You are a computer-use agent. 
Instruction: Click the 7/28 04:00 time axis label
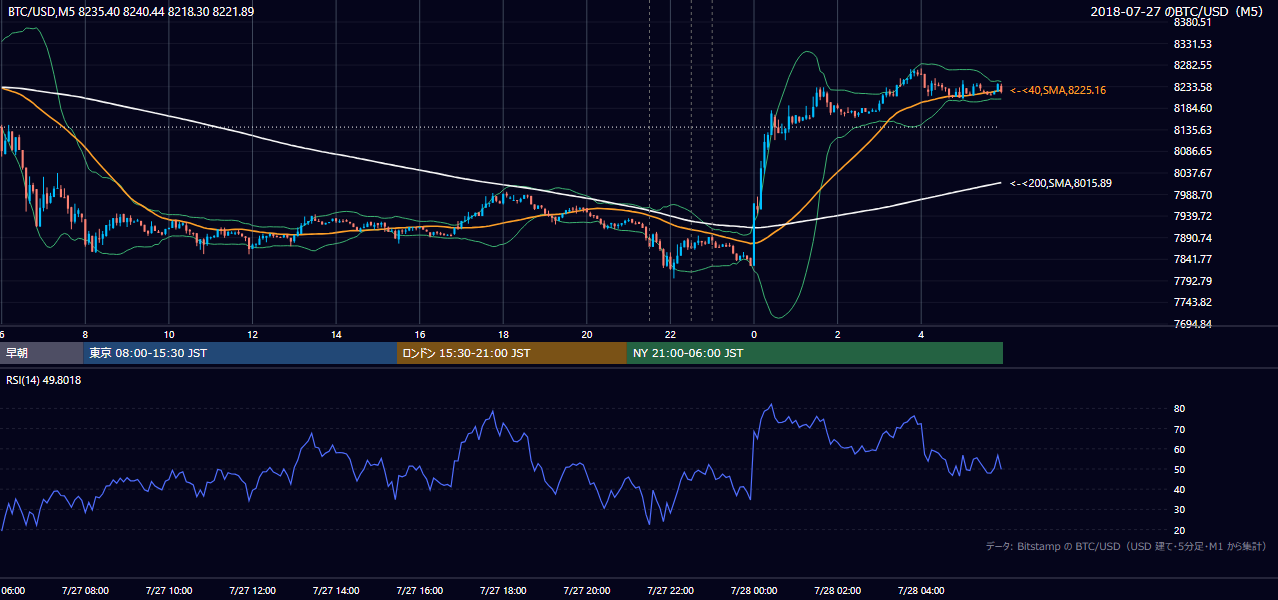(920, 591)
